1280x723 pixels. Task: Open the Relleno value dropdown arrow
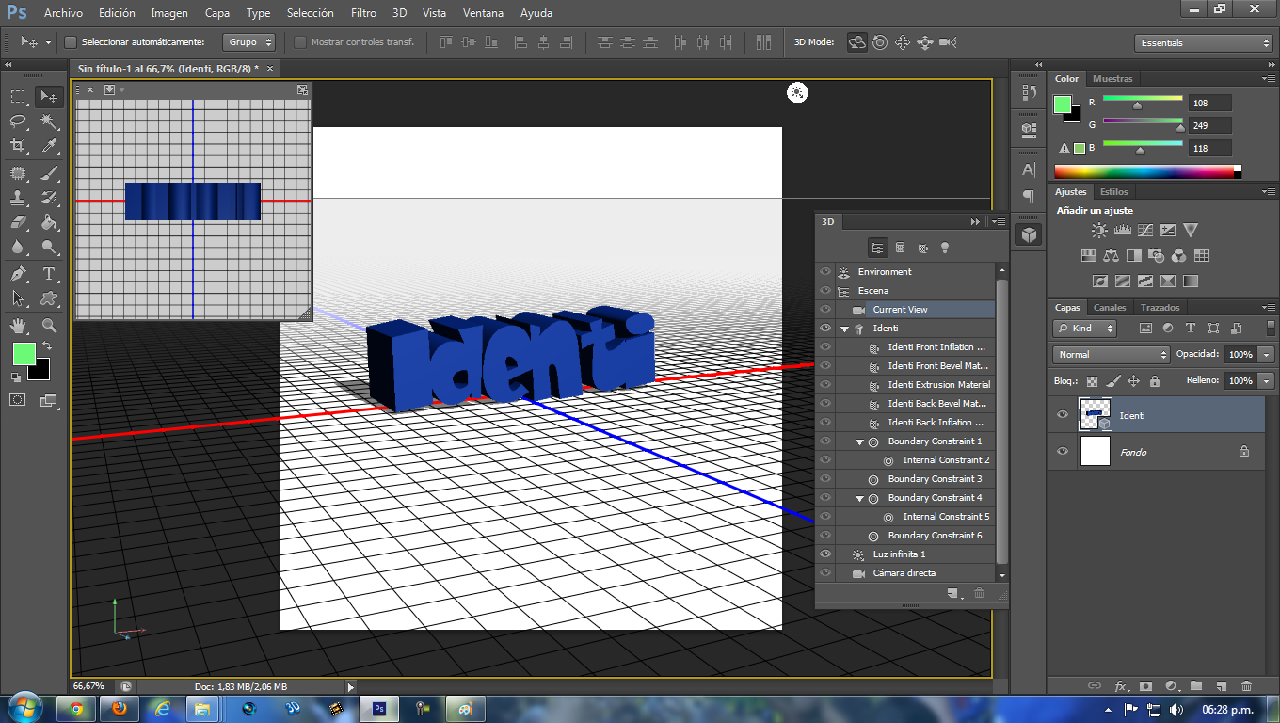(x=1267, y=381)
